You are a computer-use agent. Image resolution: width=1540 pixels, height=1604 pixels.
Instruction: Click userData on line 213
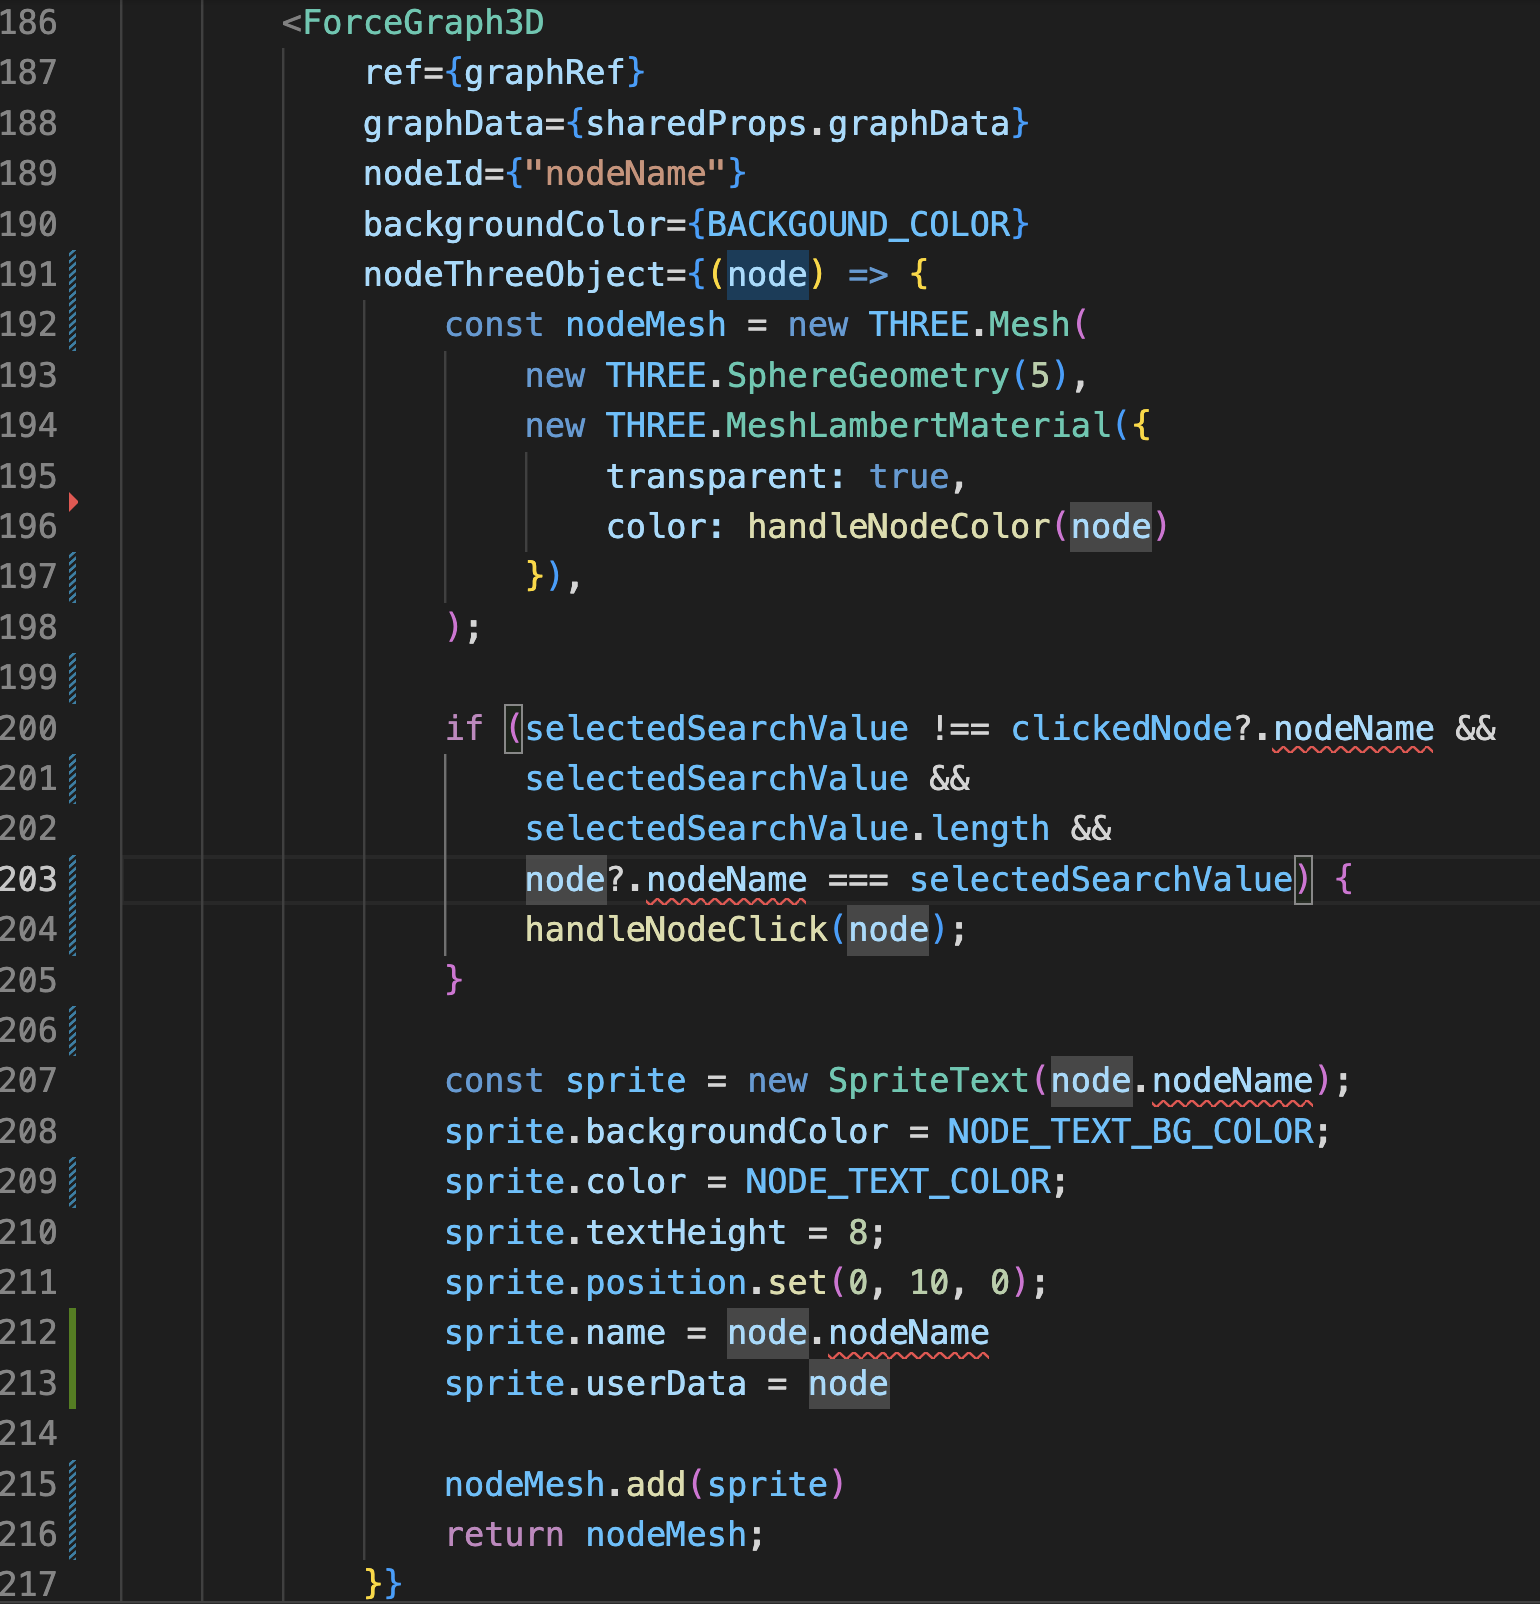coord(666,1383)
